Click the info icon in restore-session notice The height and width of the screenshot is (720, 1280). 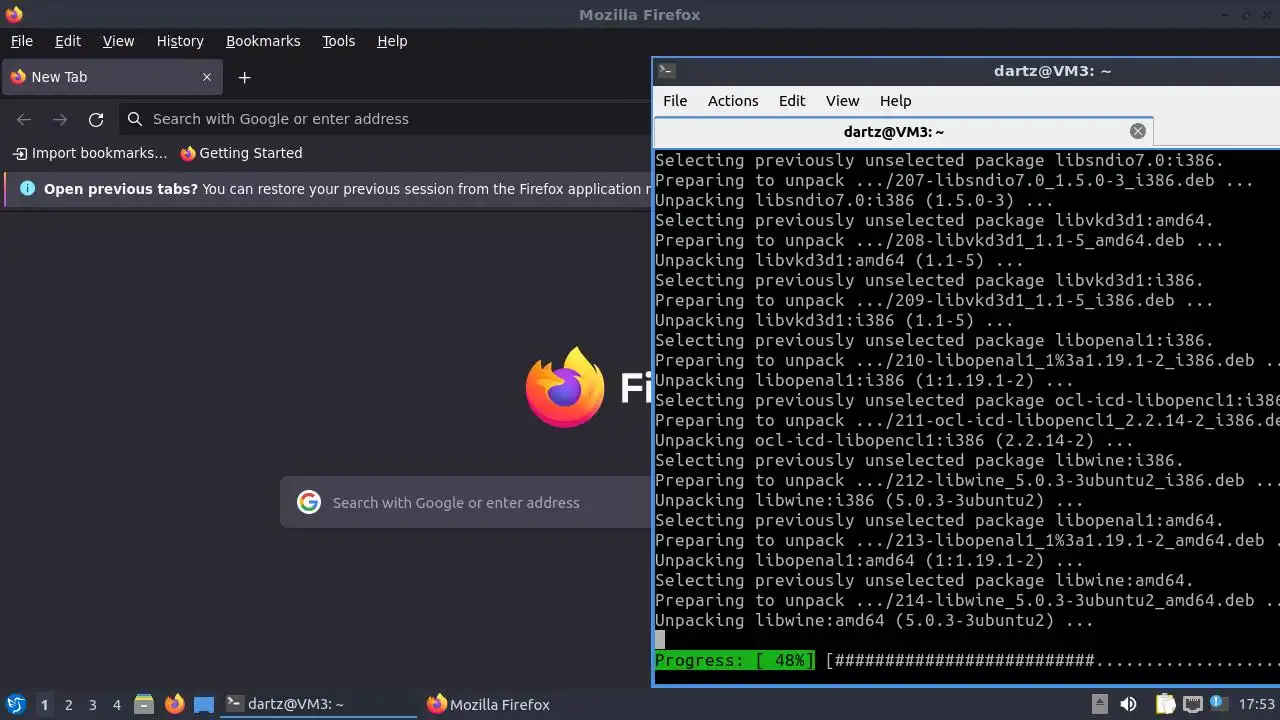pyautogui.click(x=27, y=188)
